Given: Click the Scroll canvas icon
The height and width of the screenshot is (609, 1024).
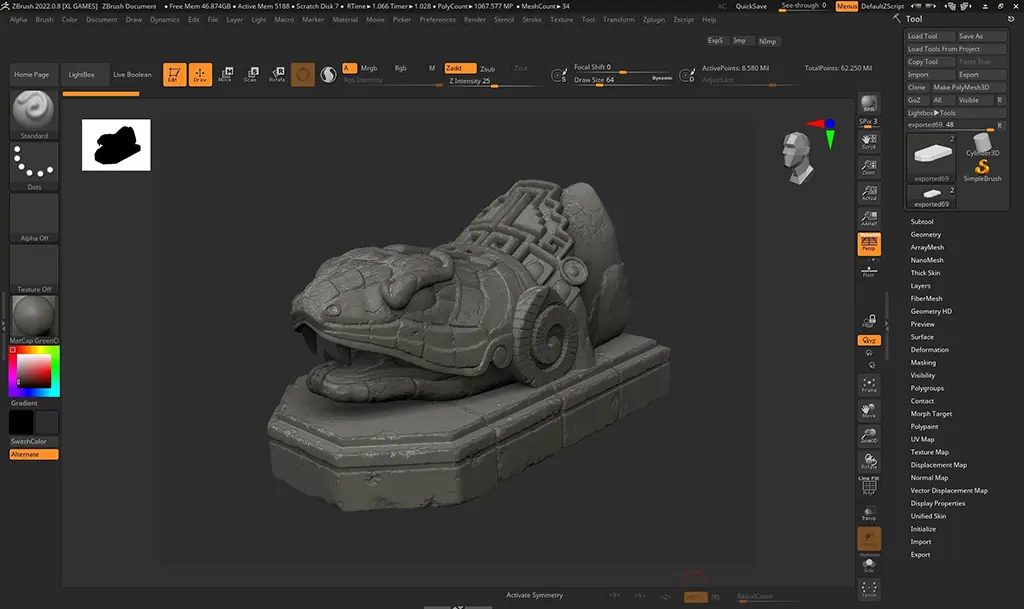Looking at the screenshot, I should (869, 141).
